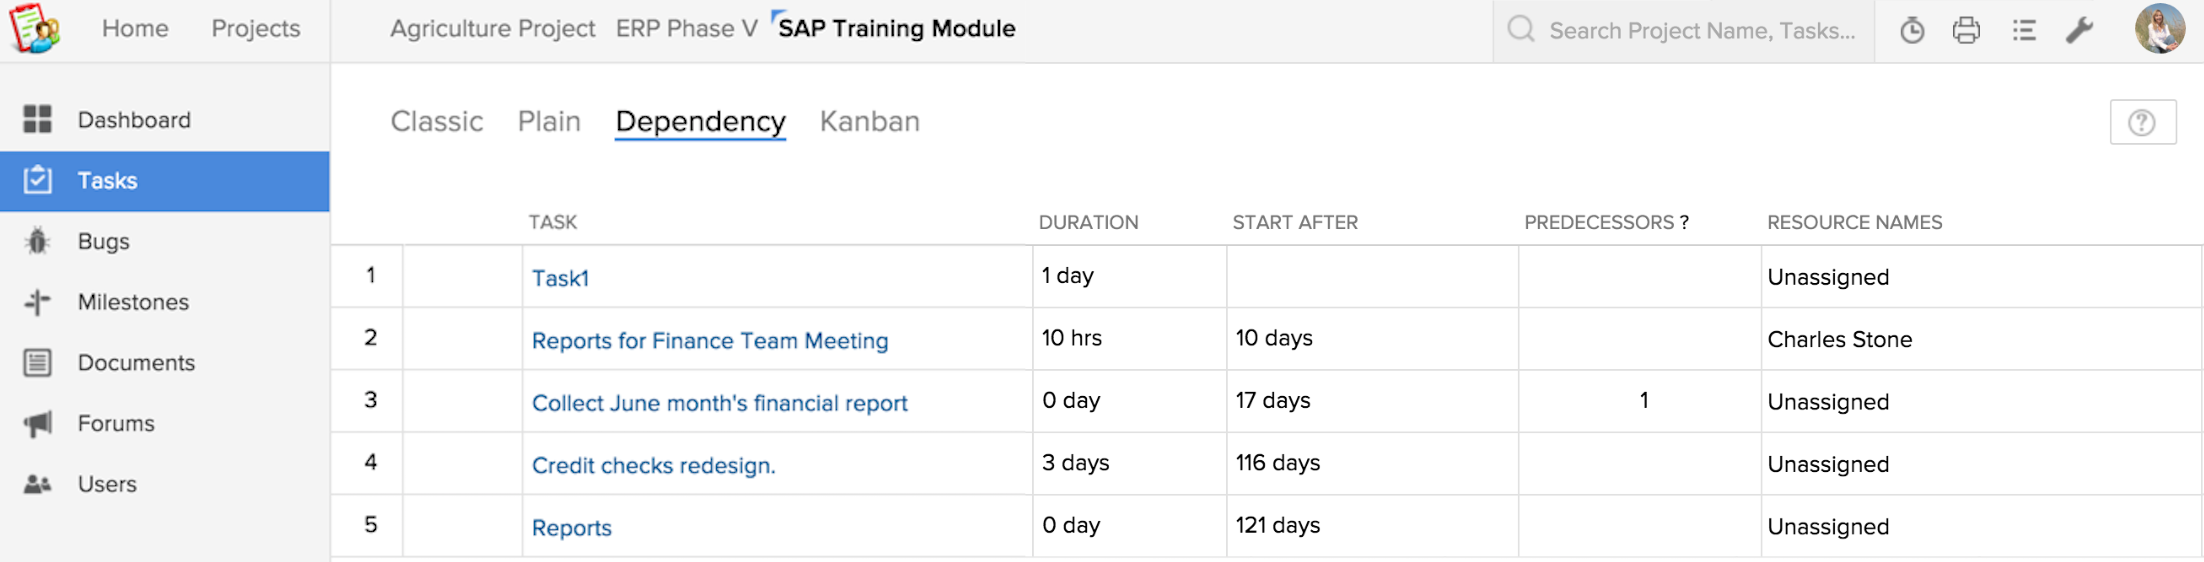Click the timer clock icon in header
The image size is (2204, 562).
tap(1911, 31)
